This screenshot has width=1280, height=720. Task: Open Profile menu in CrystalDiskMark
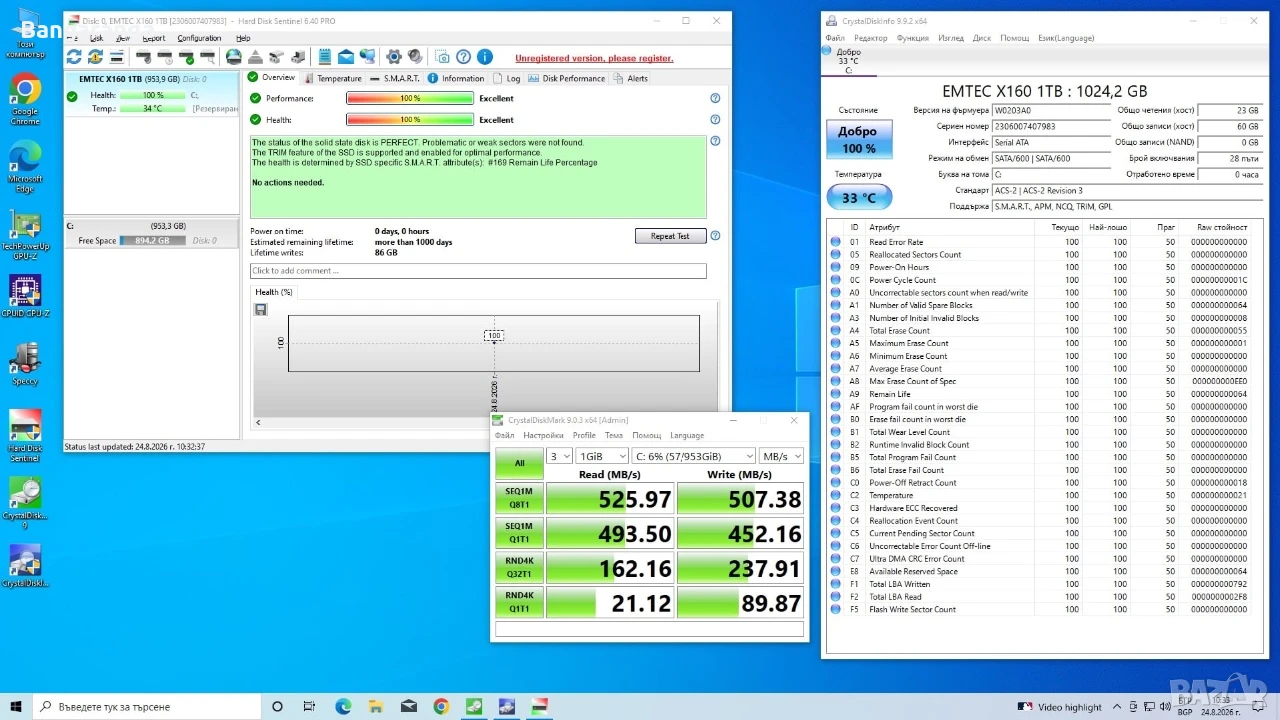point(584,435)
